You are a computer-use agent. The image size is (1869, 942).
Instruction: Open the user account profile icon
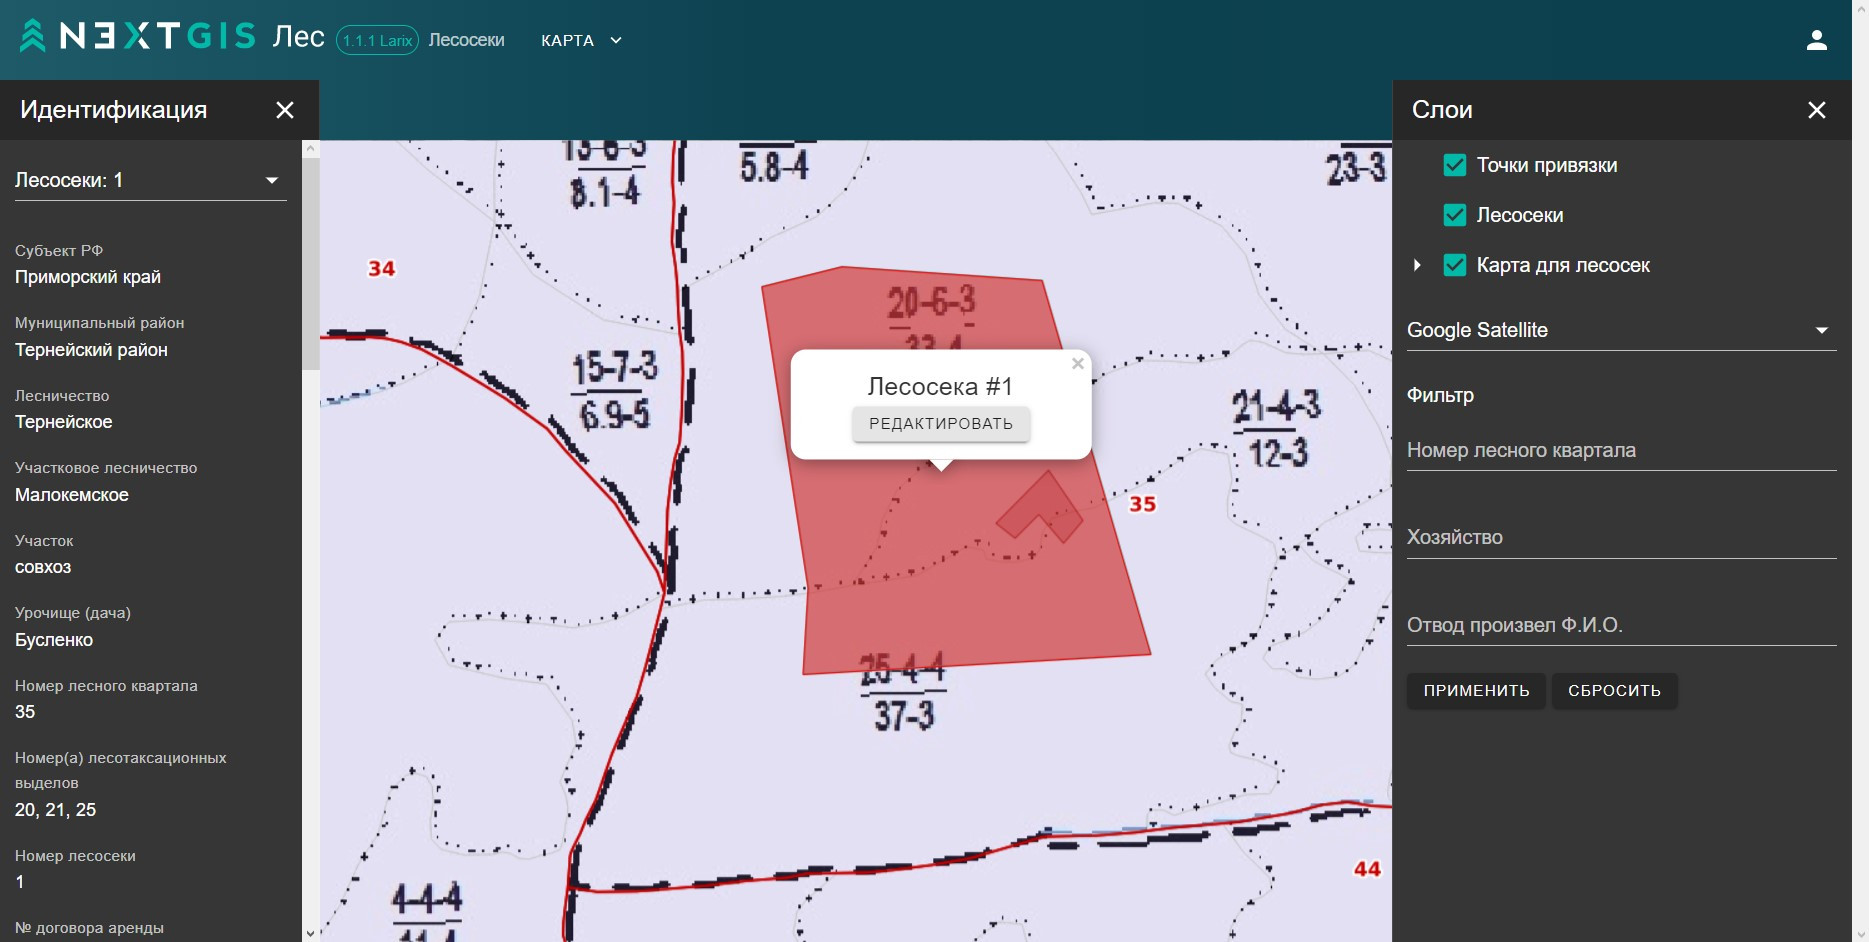click(x=1816, y=40)
